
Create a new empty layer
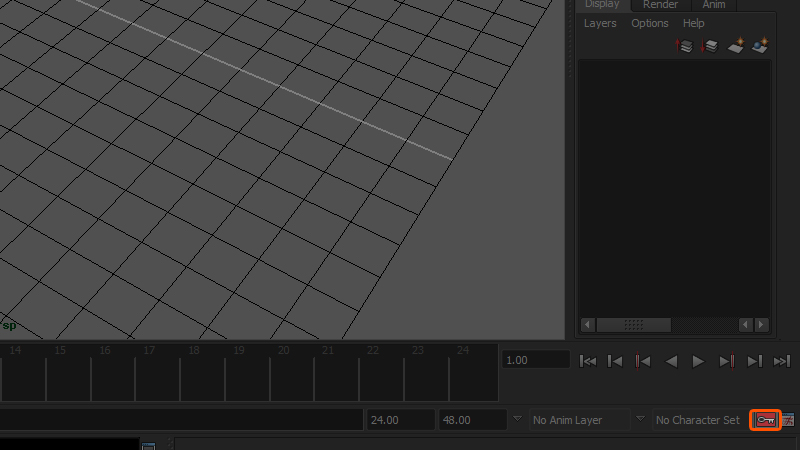pos(735,45)
